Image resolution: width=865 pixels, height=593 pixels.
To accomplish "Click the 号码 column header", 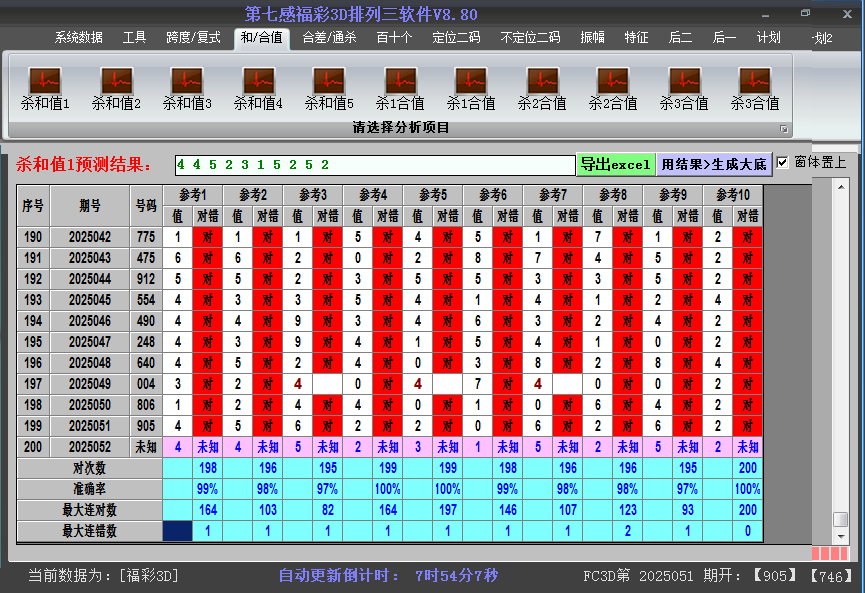I will [146, 206].
